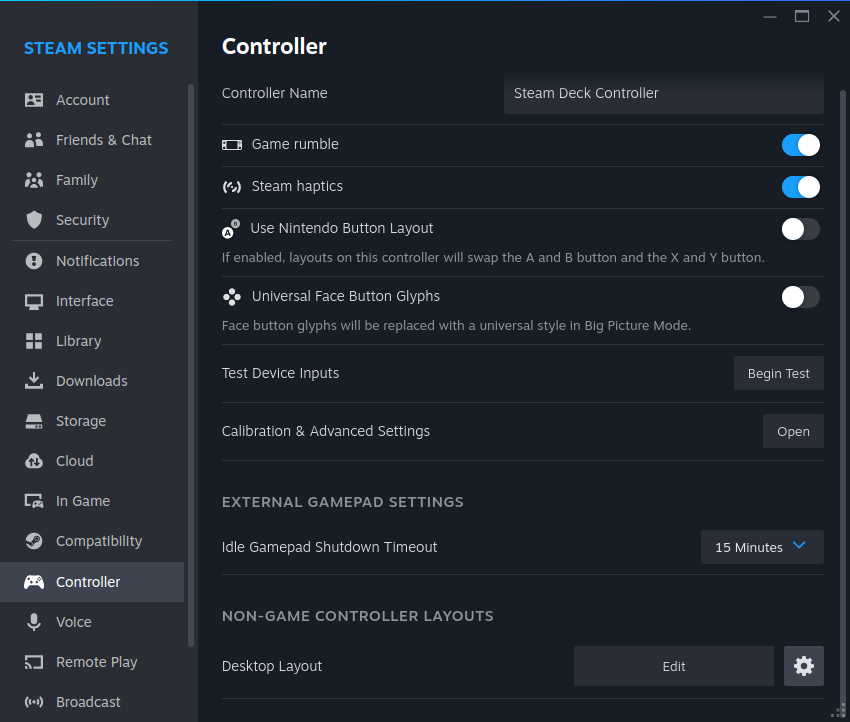Close the Steam Settings window
850x722 pixels.
[x=834, y=16]
